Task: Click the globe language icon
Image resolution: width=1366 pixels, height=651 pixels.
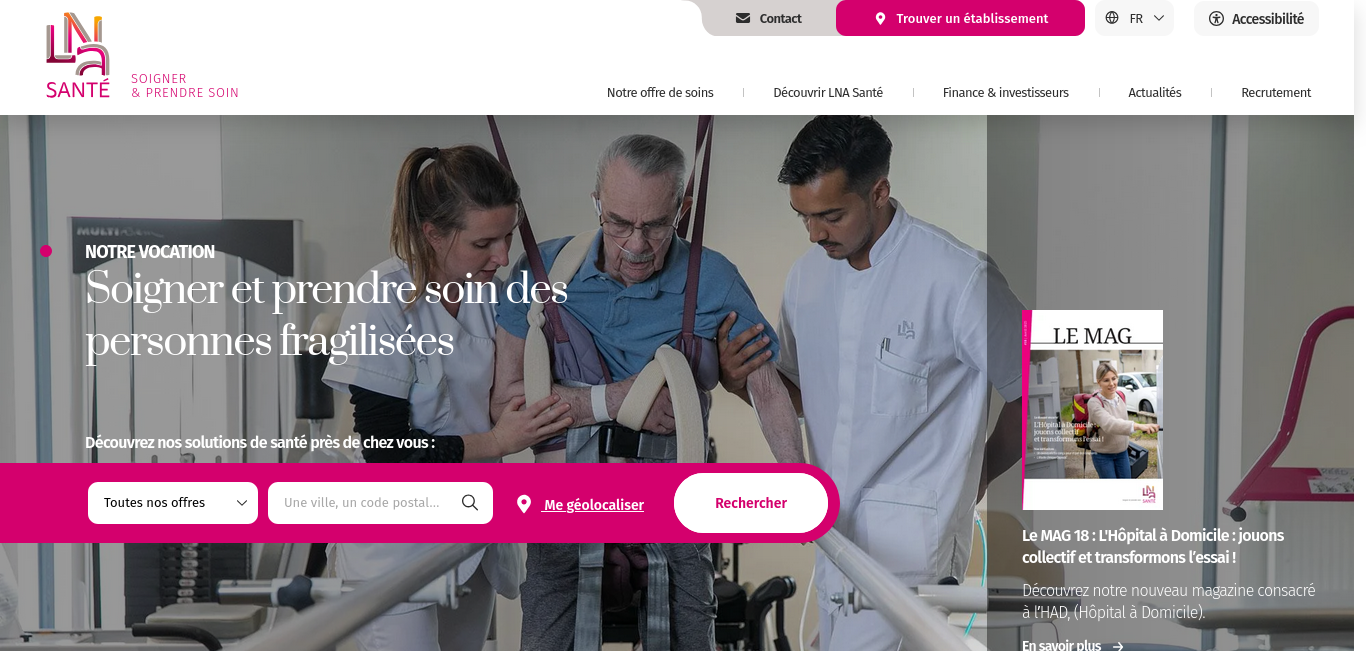Action: (1112, 18)
